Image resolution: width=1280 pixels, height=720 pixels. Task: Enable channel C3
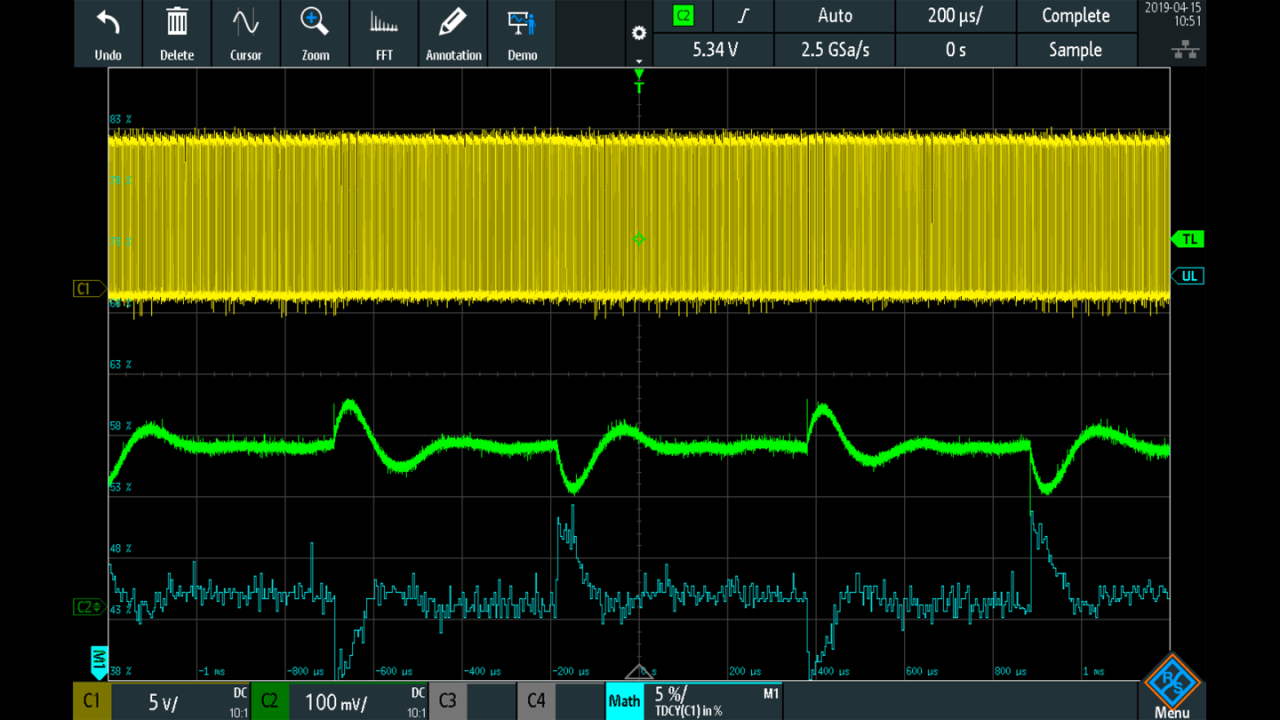tap(448, 702)
